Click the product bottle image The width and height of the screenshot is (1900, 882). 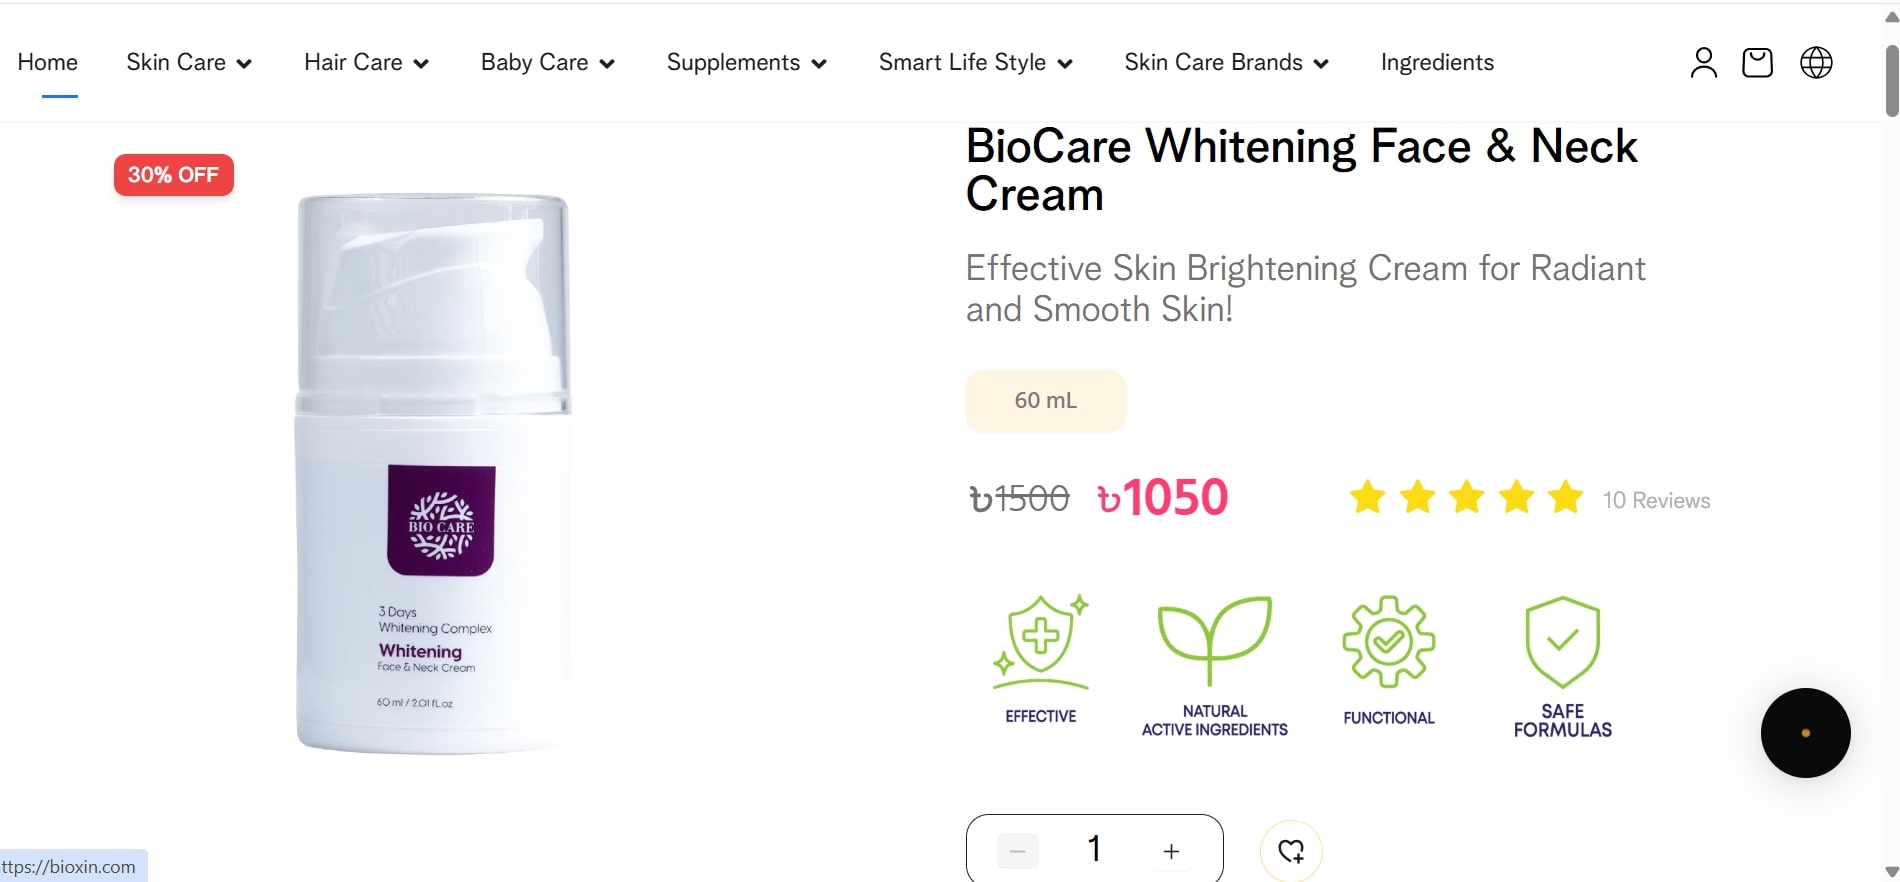coord(433,473)
